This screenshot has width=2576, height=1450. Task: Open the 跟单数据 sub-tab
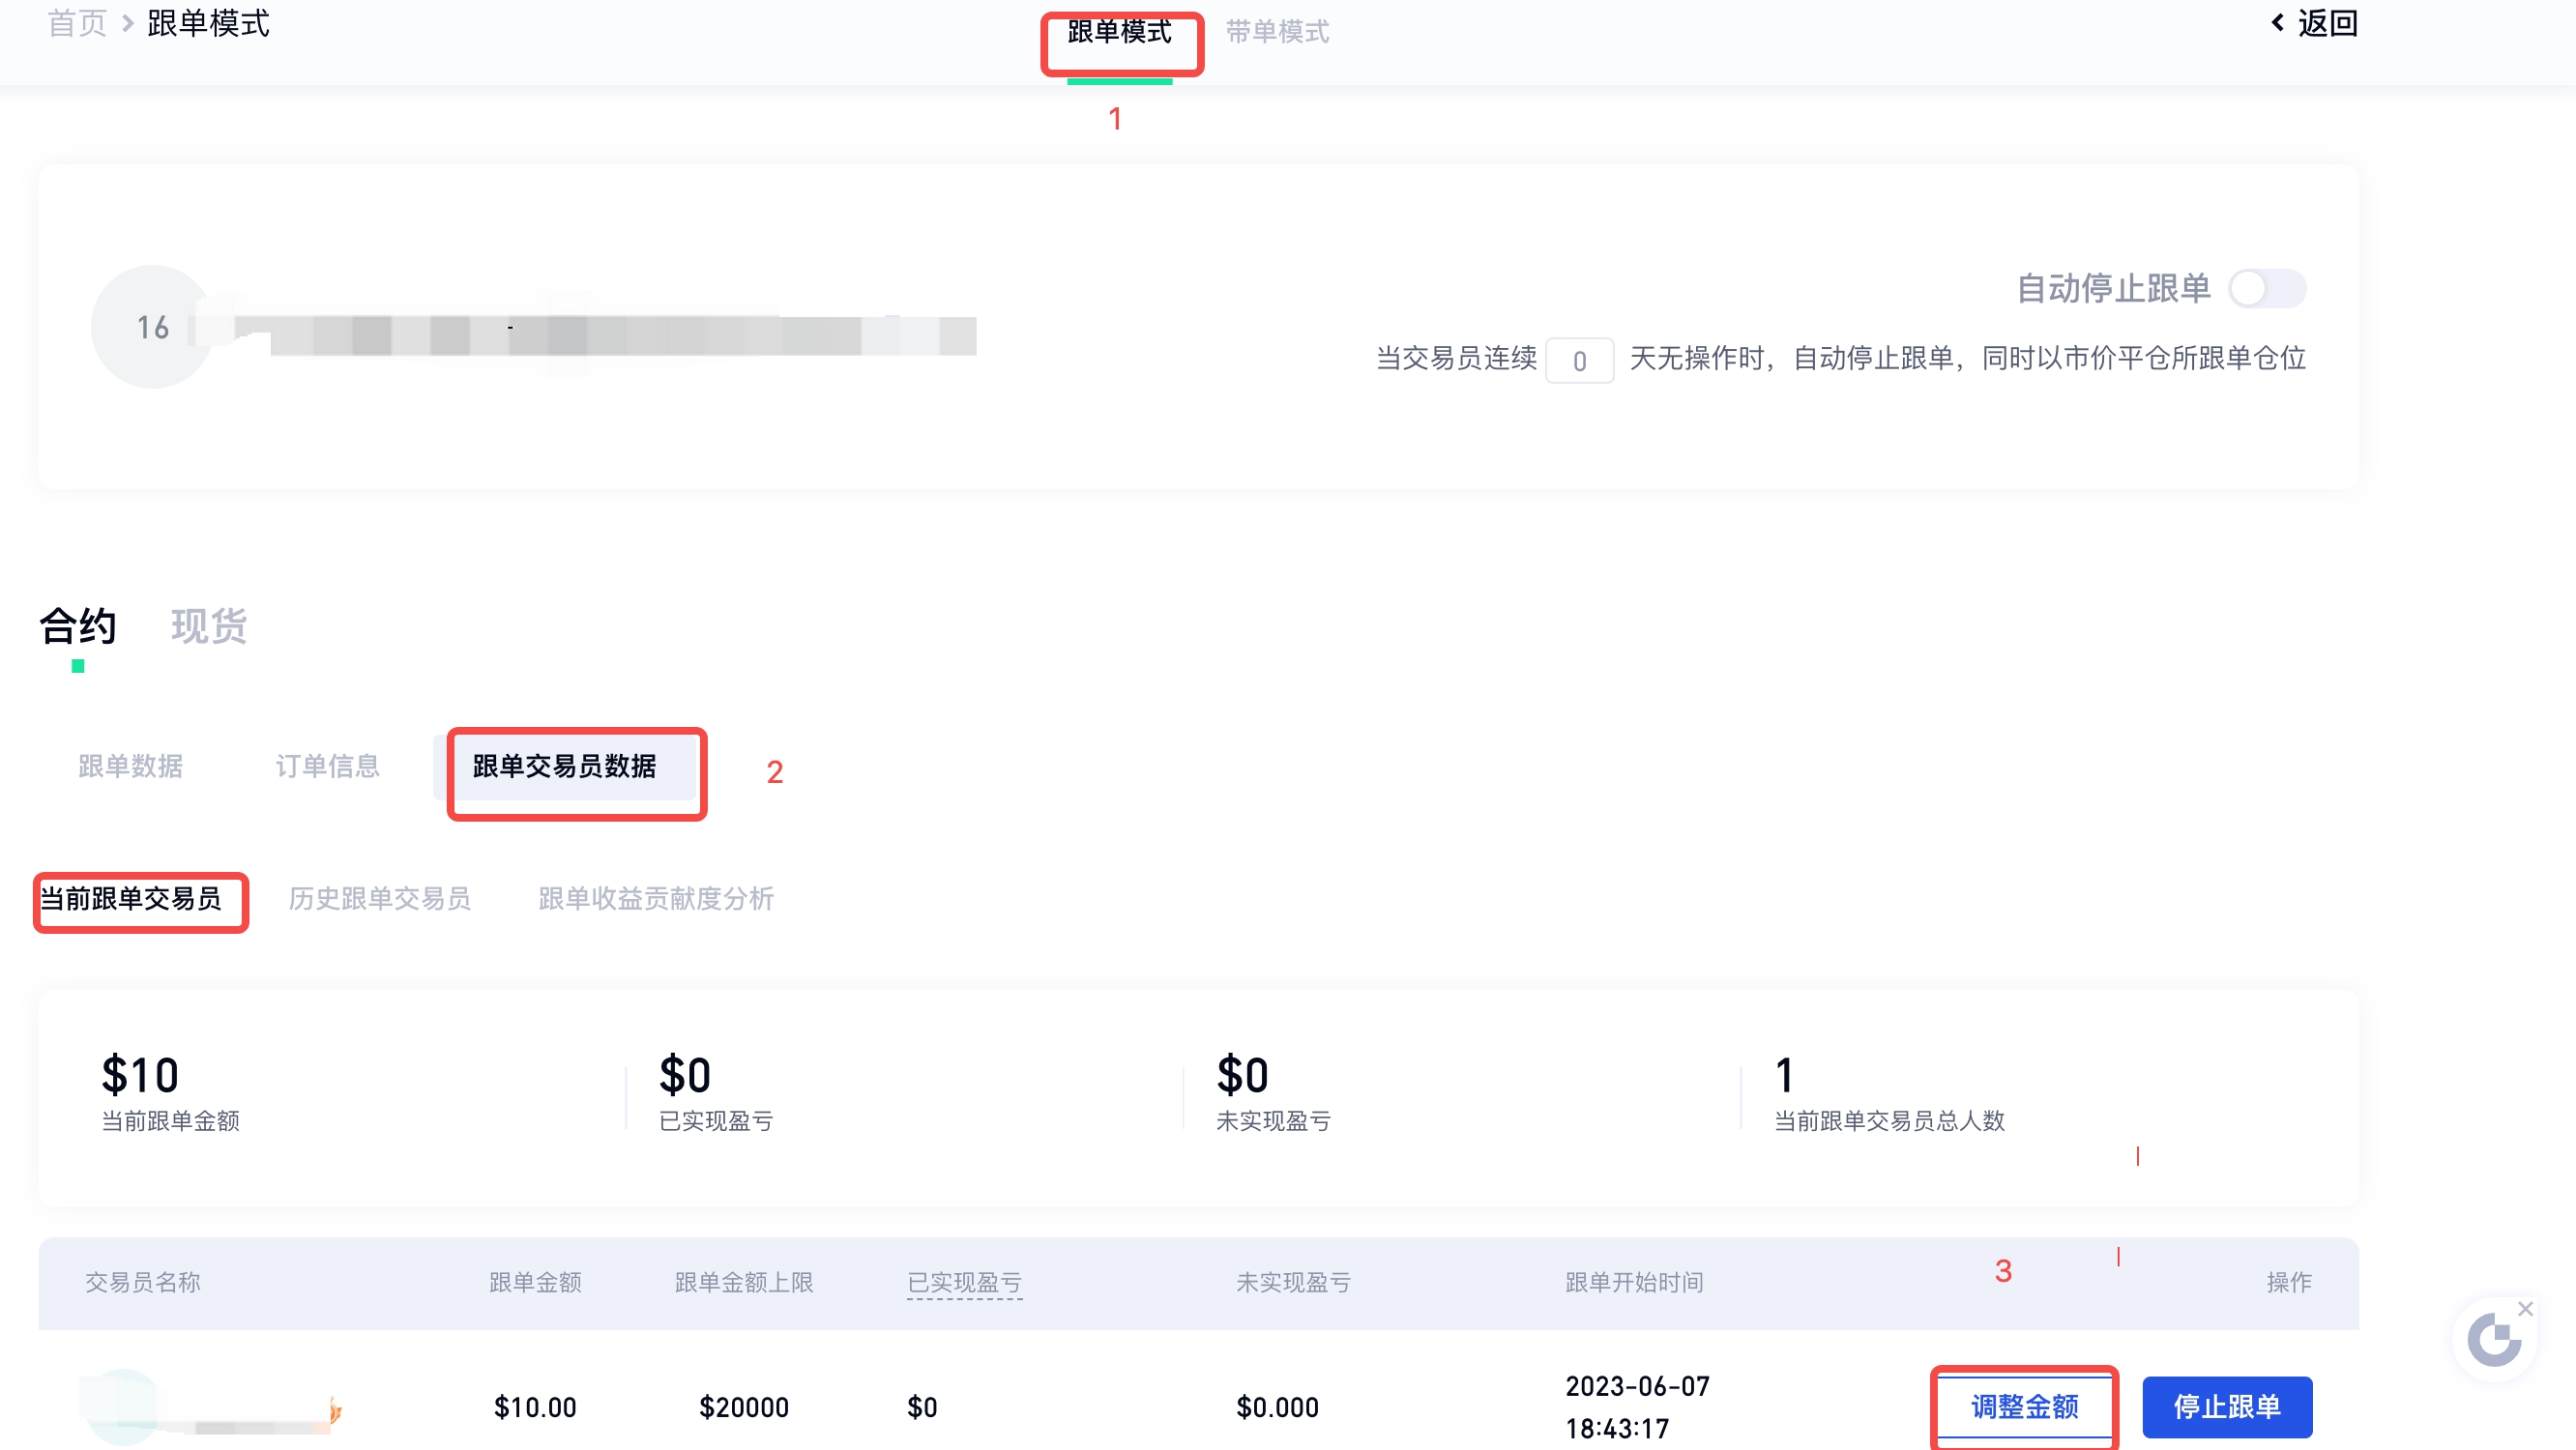[130, 766]
